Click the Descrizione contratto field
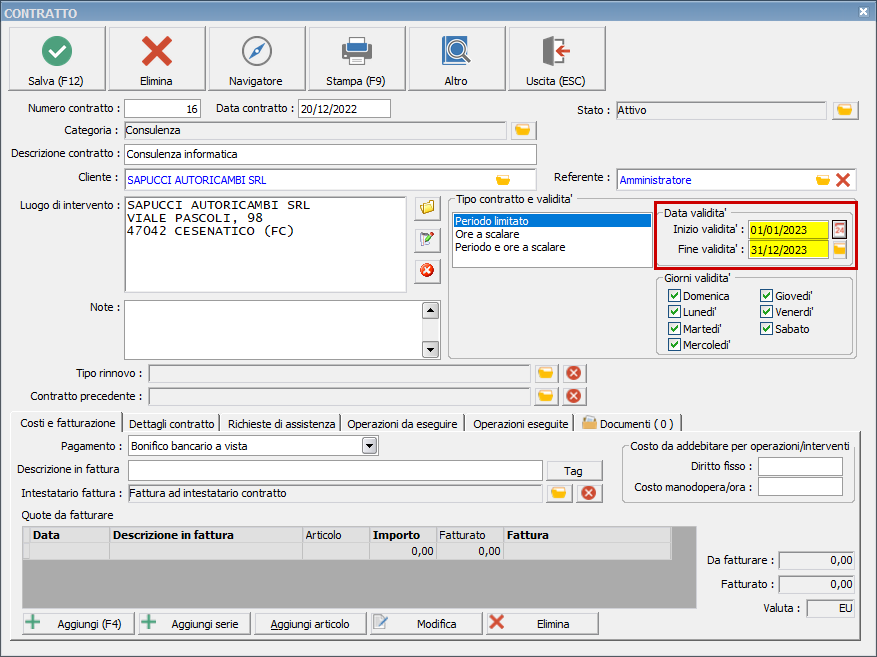Viewport: 877px width, 657px height. (330, 154)
